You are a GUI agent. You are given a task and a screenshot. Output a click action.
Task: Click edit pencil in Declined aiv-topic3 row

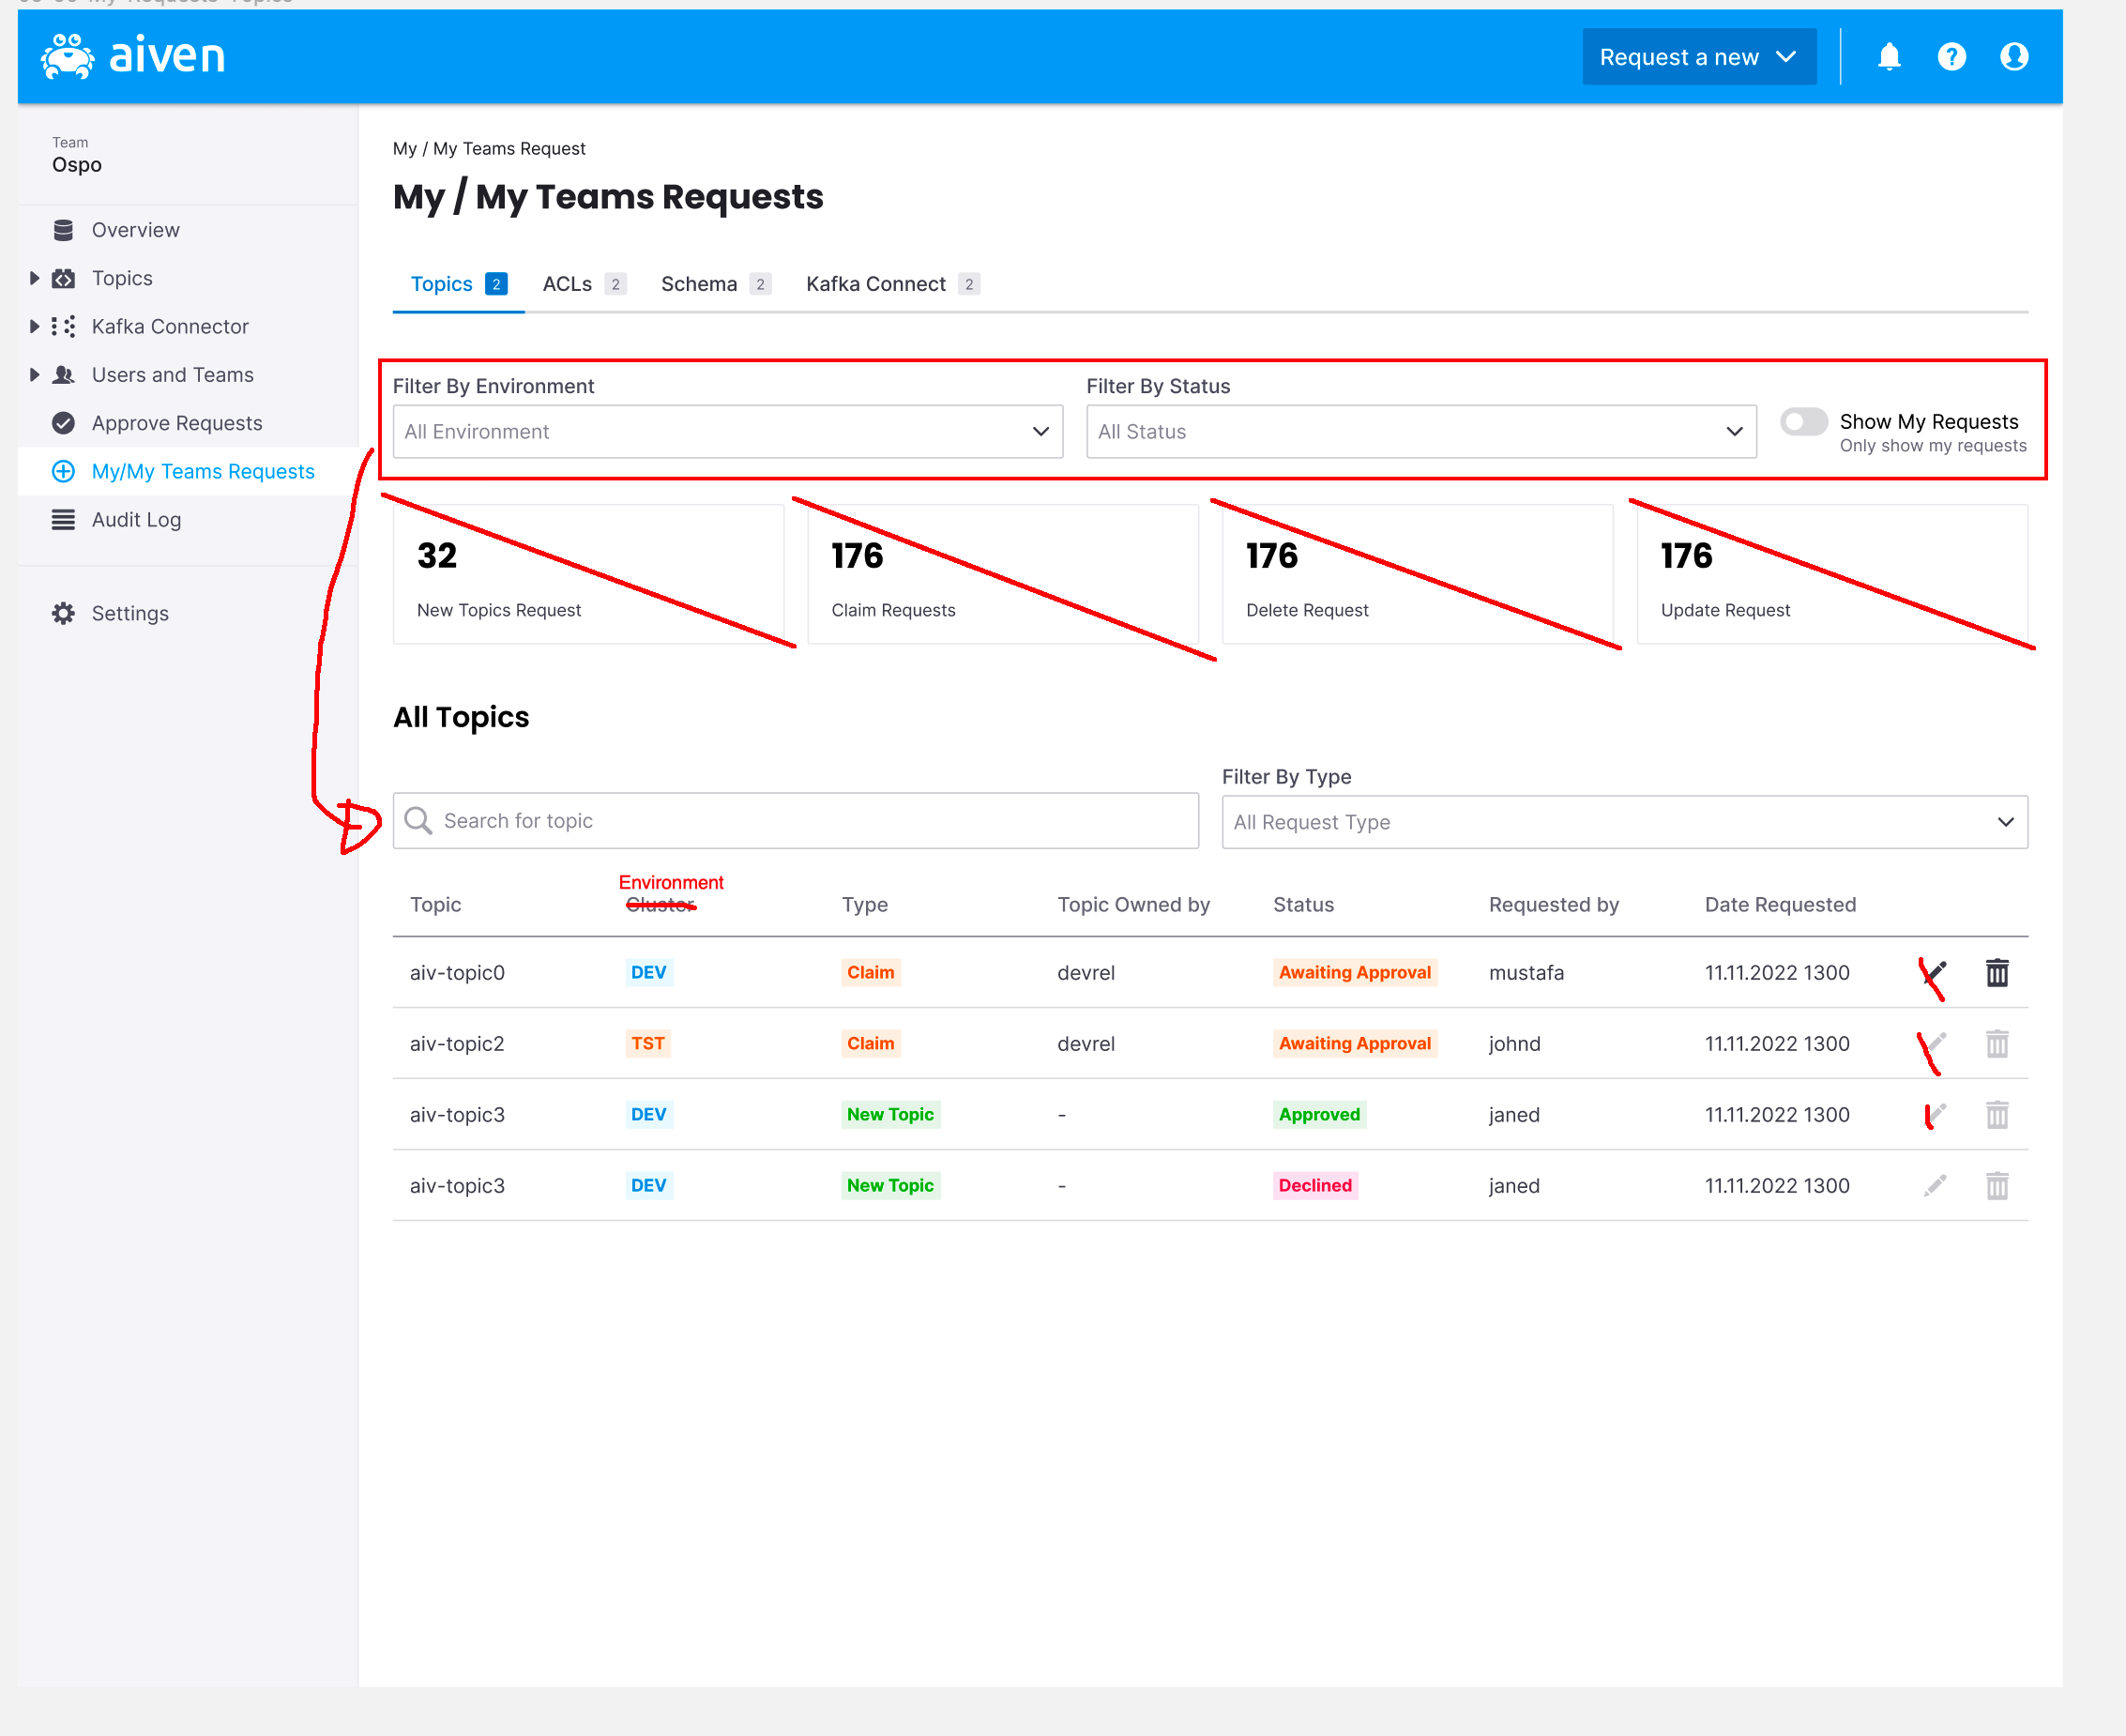pos(1935,1185)
